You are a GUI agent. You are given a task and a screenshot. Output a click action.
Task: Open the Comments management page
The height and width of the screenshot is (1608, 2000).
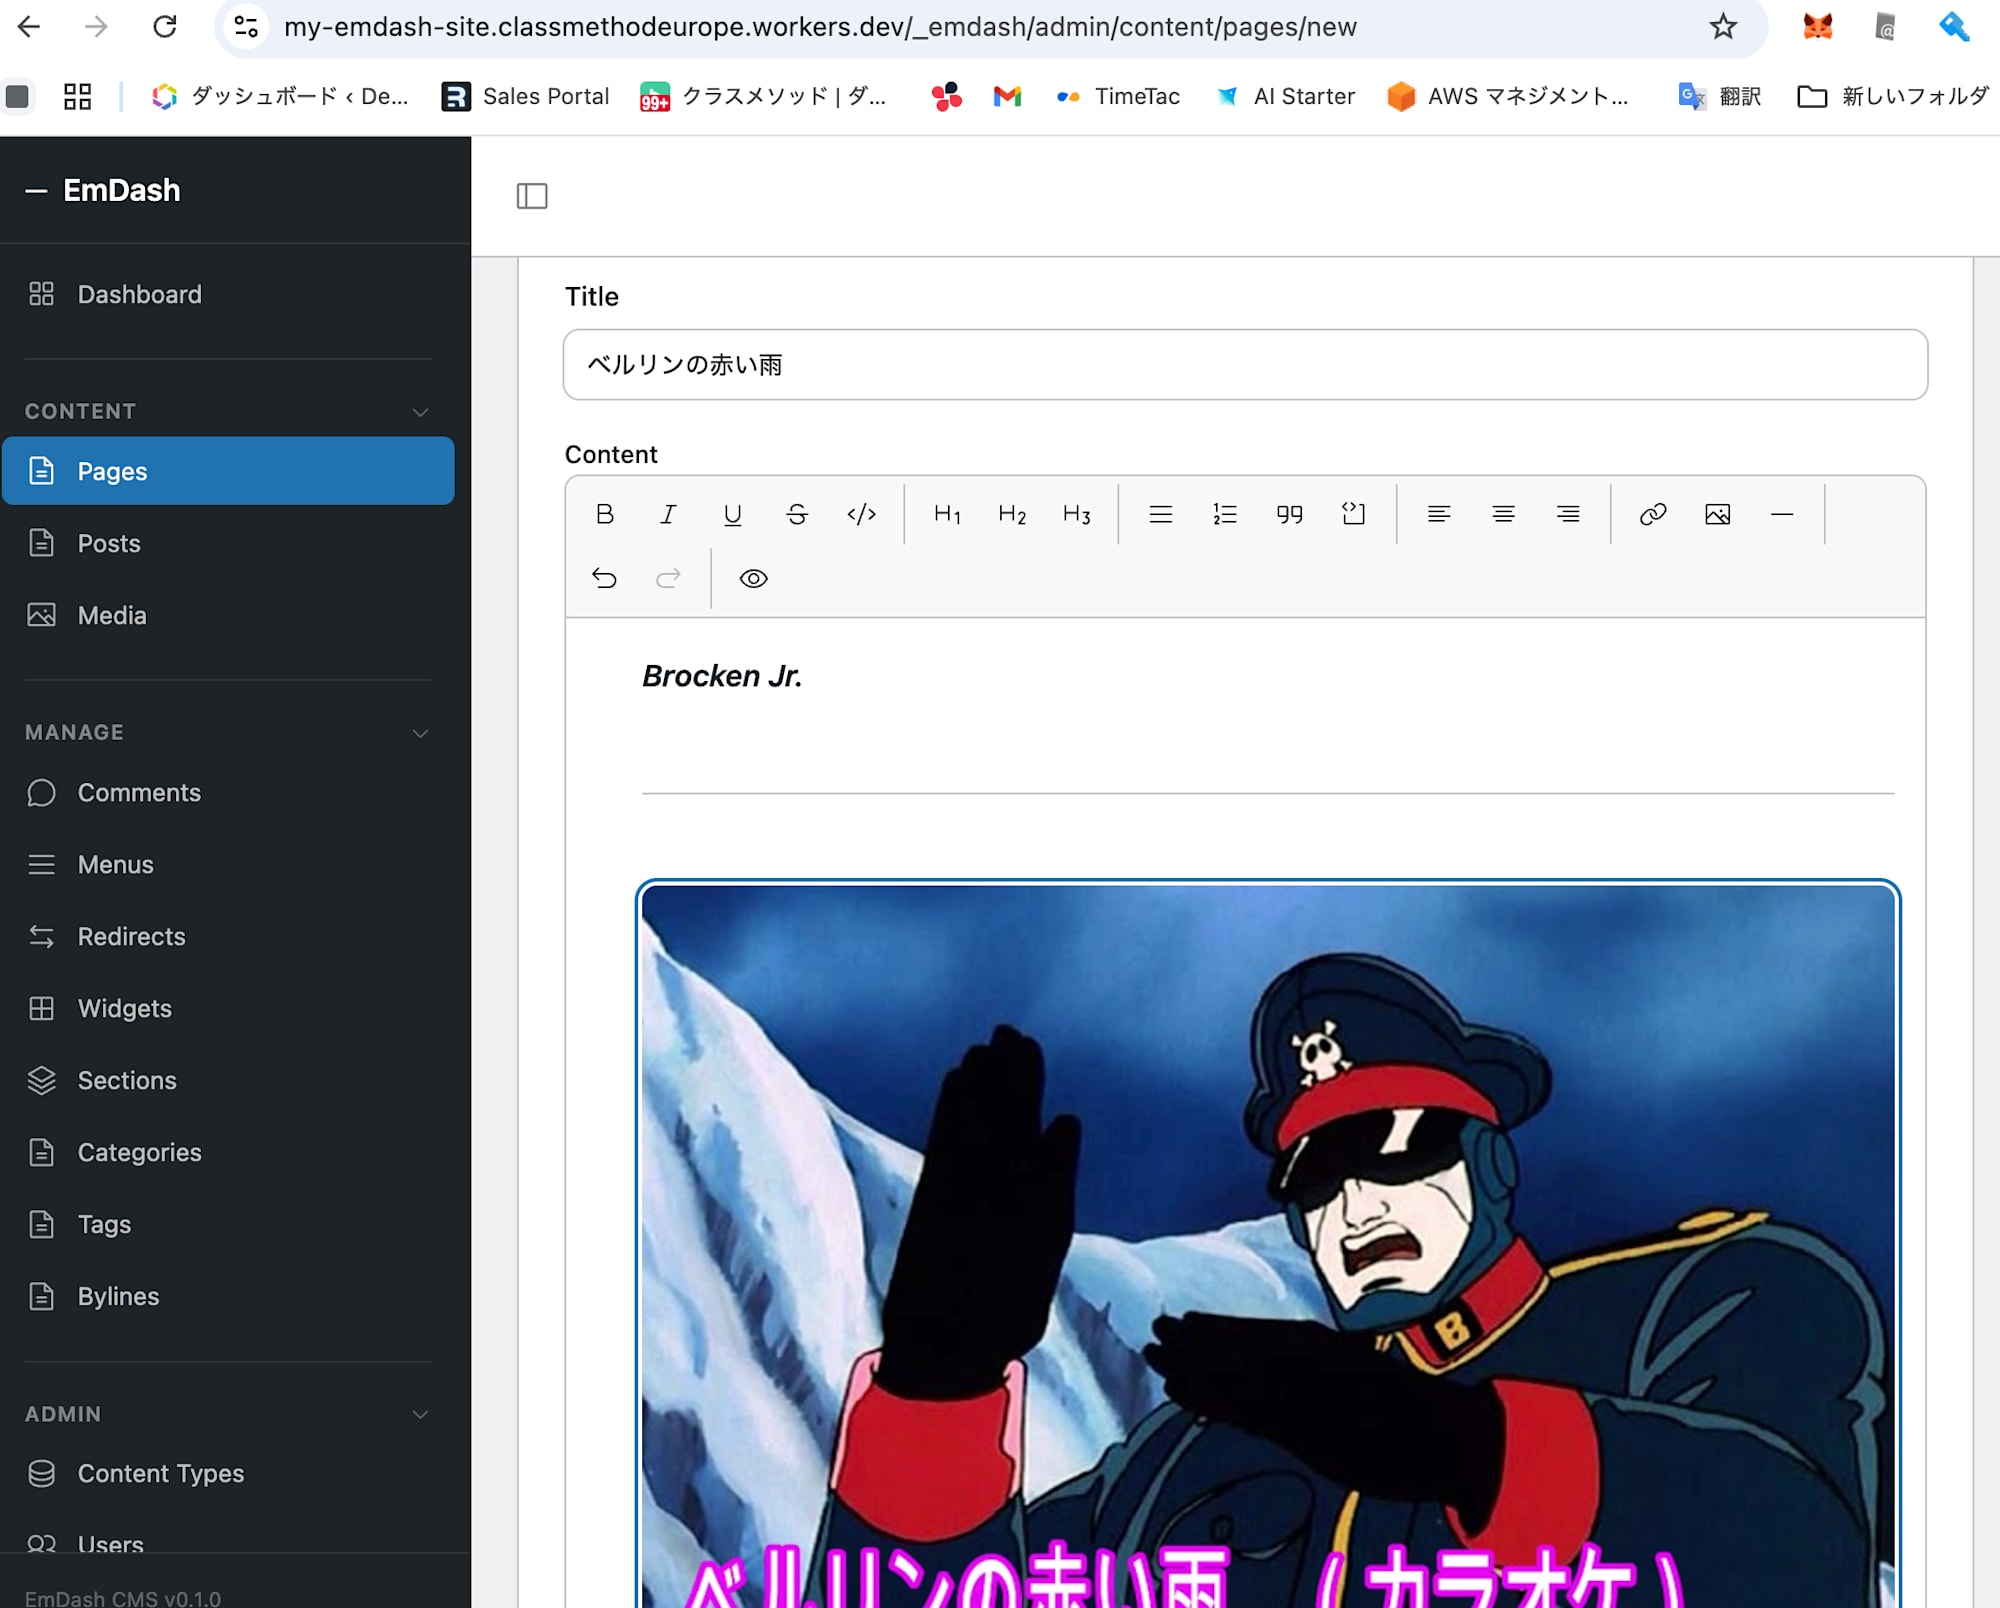click(139, 792)
